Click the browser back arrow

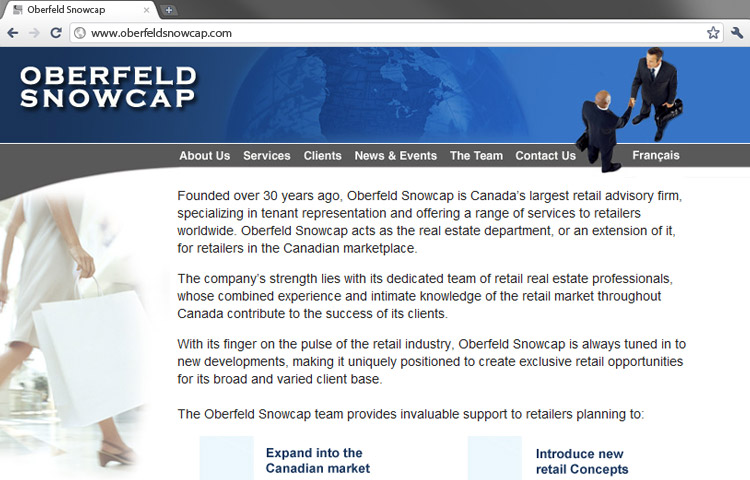(x=13, y=33)
